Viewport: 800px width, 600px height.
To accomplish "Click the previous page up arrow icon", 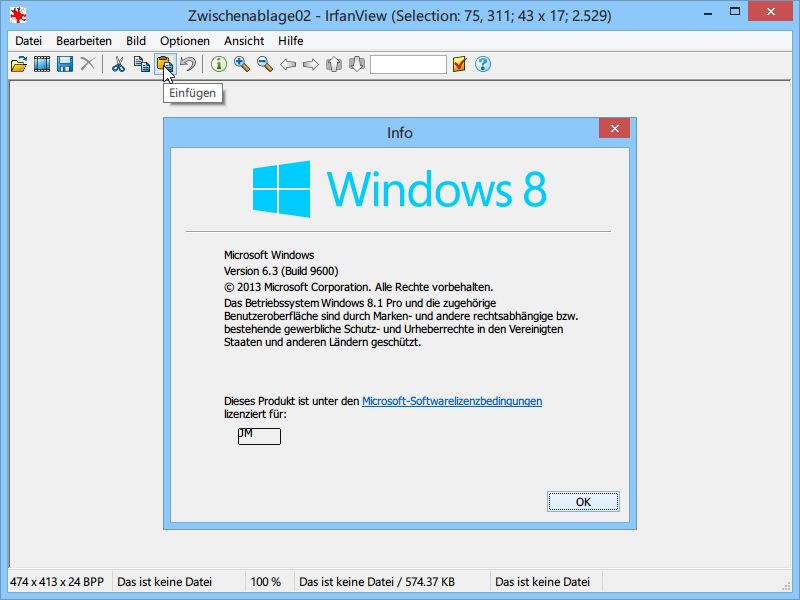I will 334,64.
